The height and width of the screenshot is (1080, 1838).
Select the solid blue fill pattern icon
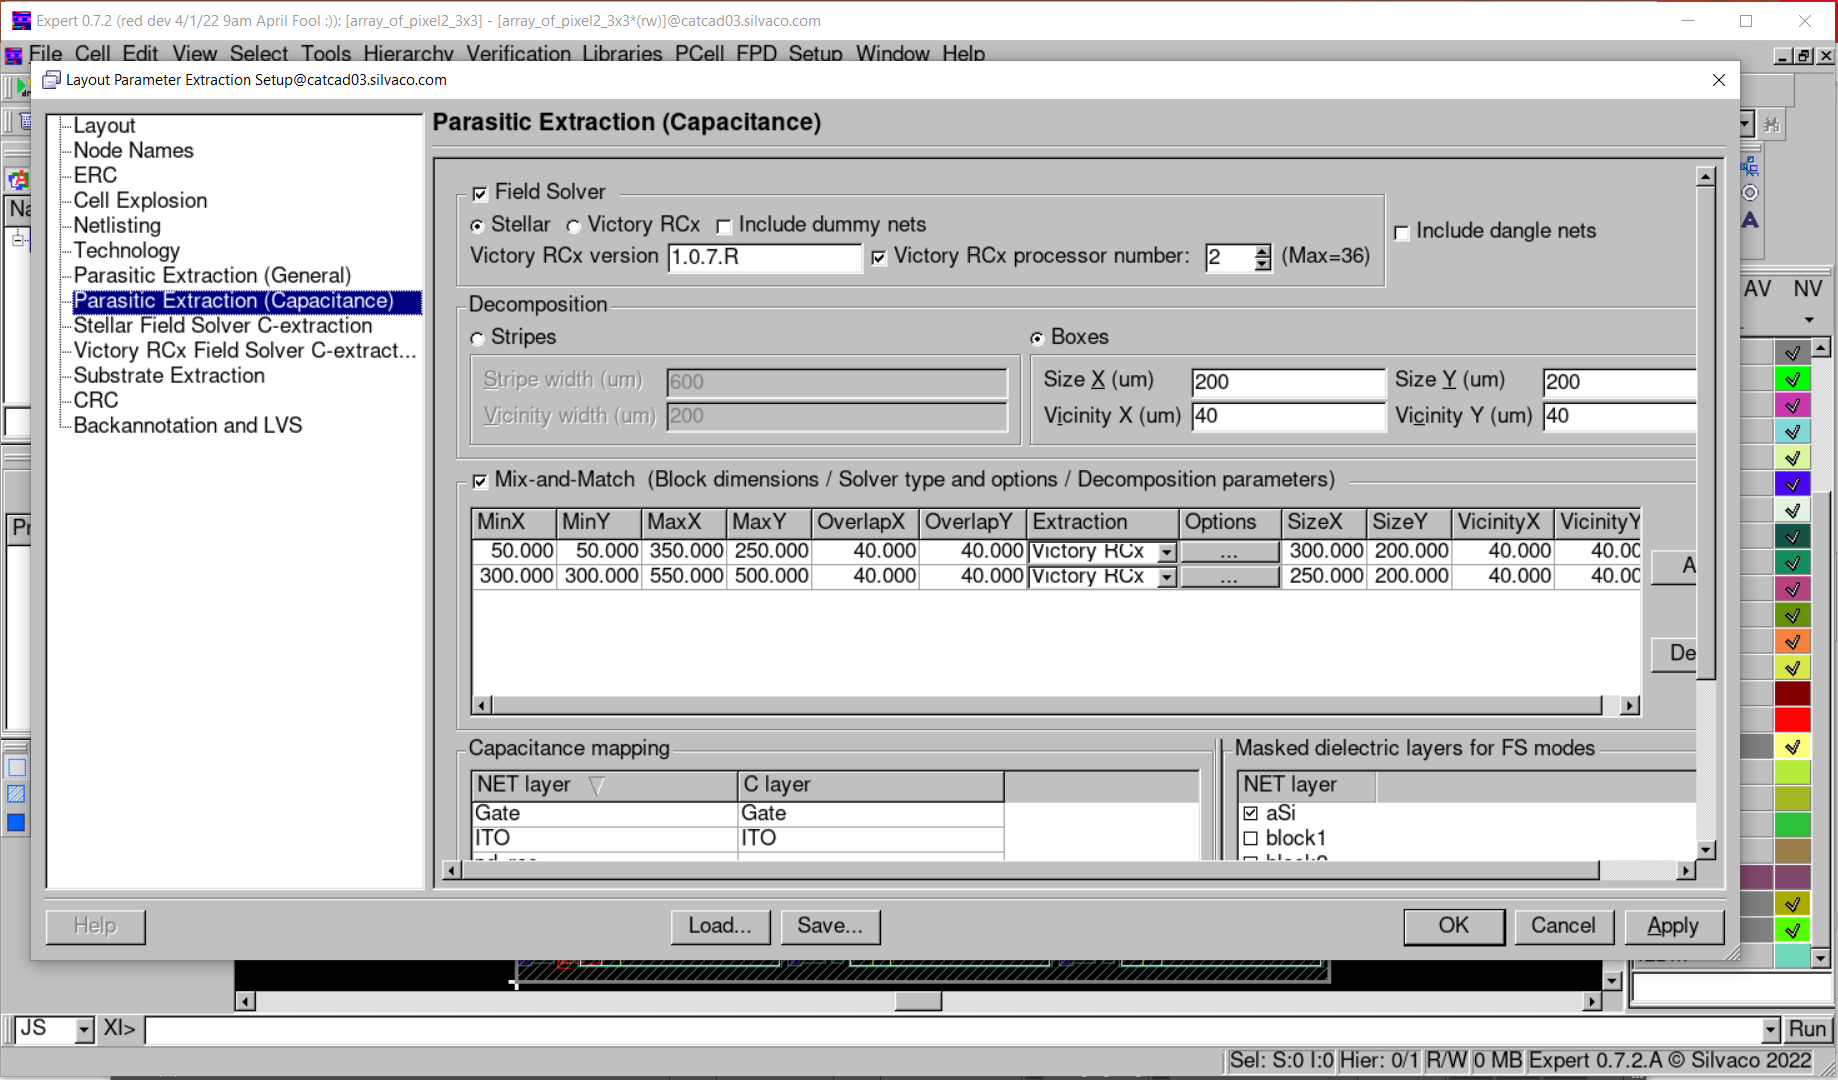[16, 823]
